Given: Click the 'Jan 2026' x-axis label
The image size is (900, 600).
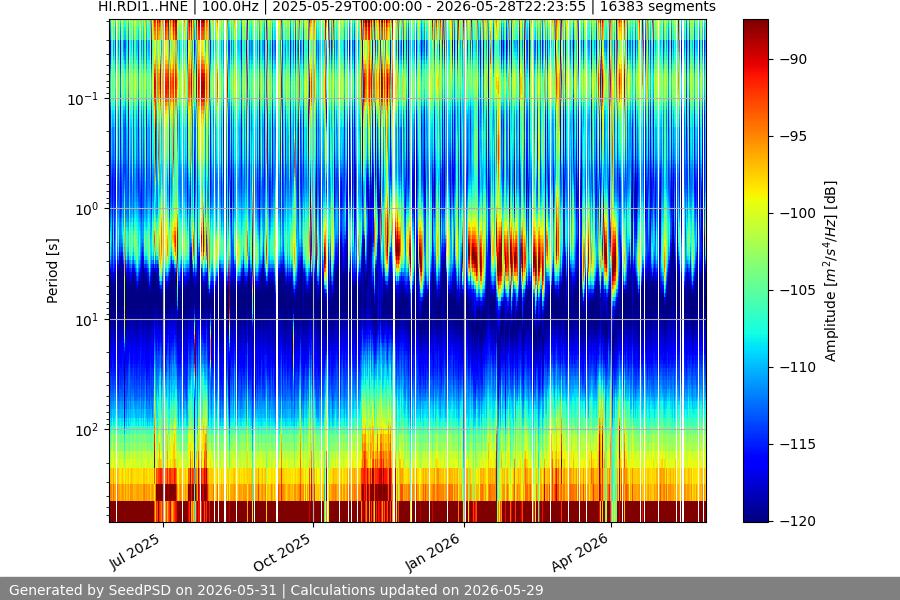Looking at the screenshot, I should pyautogui.click(x=433, y=552).
